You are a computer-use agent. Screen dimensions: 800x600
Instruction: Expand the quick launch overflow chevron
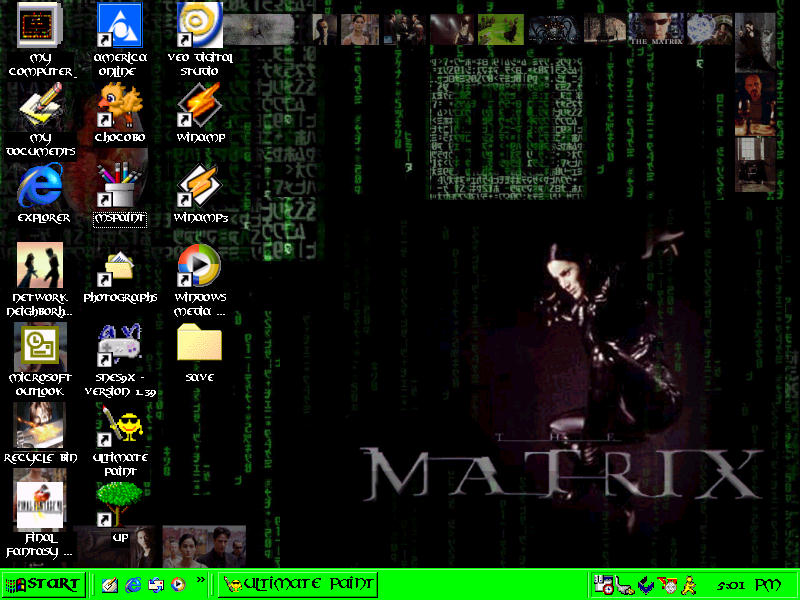(201, 580)
